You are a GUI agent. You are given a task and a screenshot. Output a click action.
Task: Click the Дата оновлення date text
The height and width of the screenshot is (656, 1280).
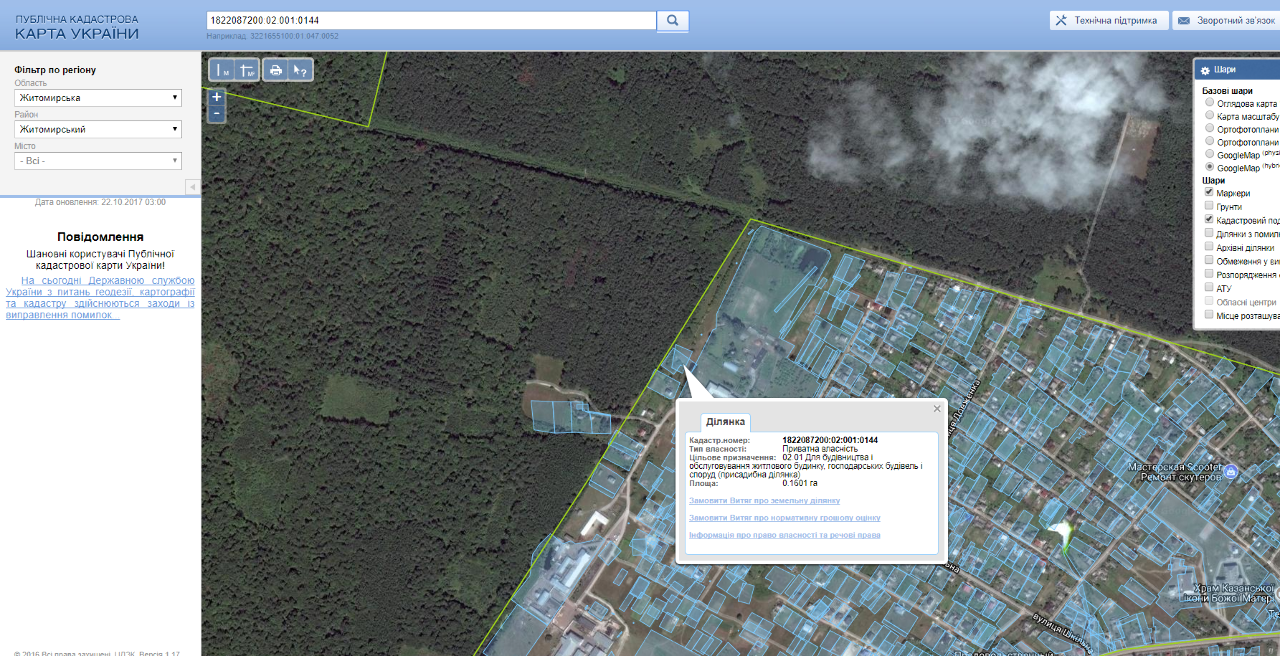pyautogui.click(x=100, y=202)
